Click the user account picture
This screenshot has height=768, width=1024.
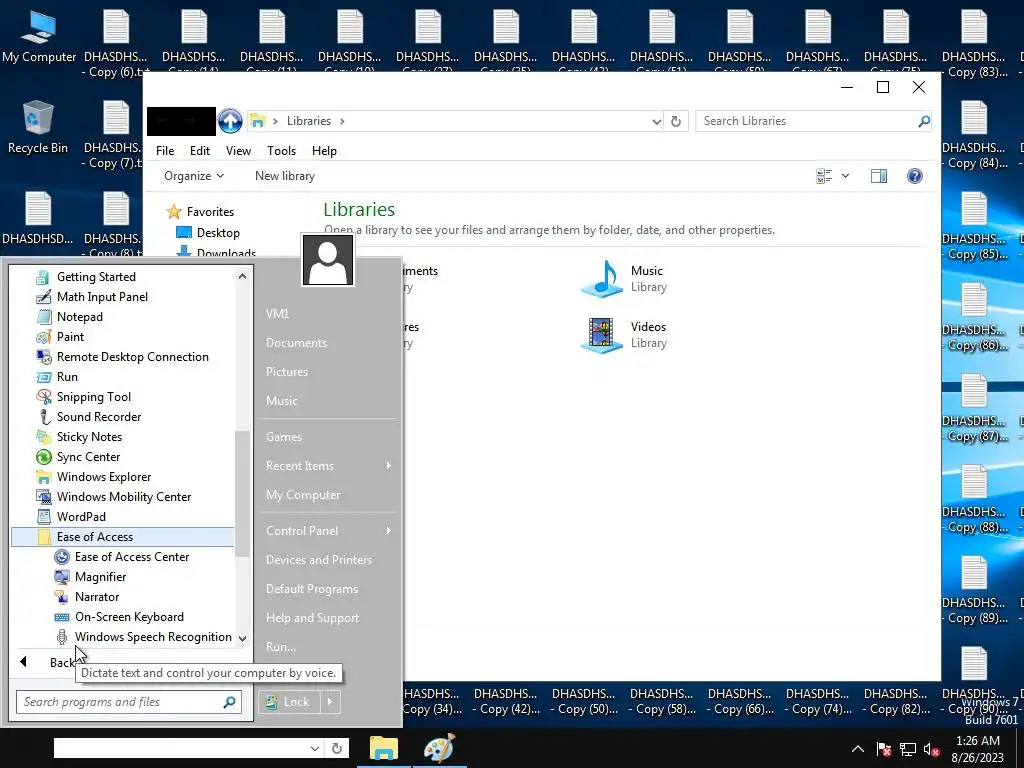tap(328, 260)
